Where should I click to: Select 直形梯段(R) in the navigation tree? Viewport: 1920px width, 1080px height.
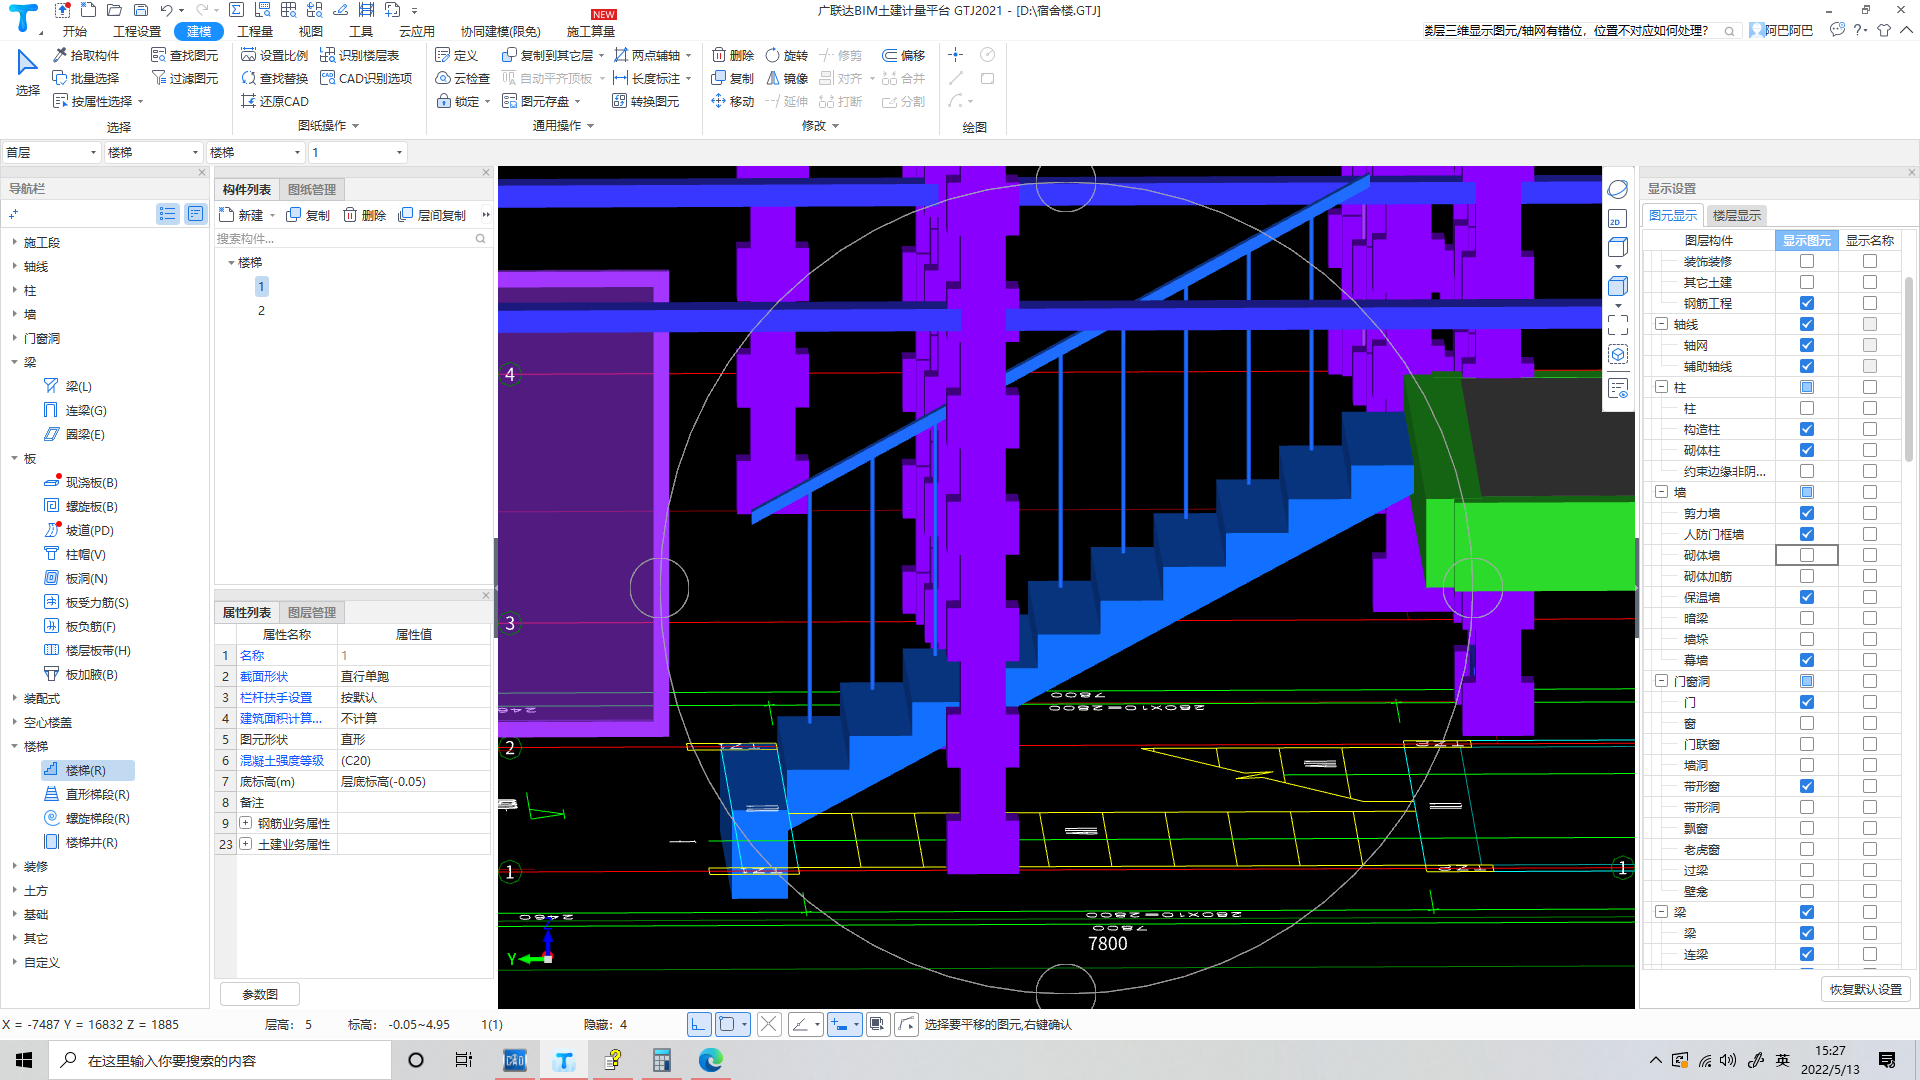pyautogui.click(x=88, y=794)
